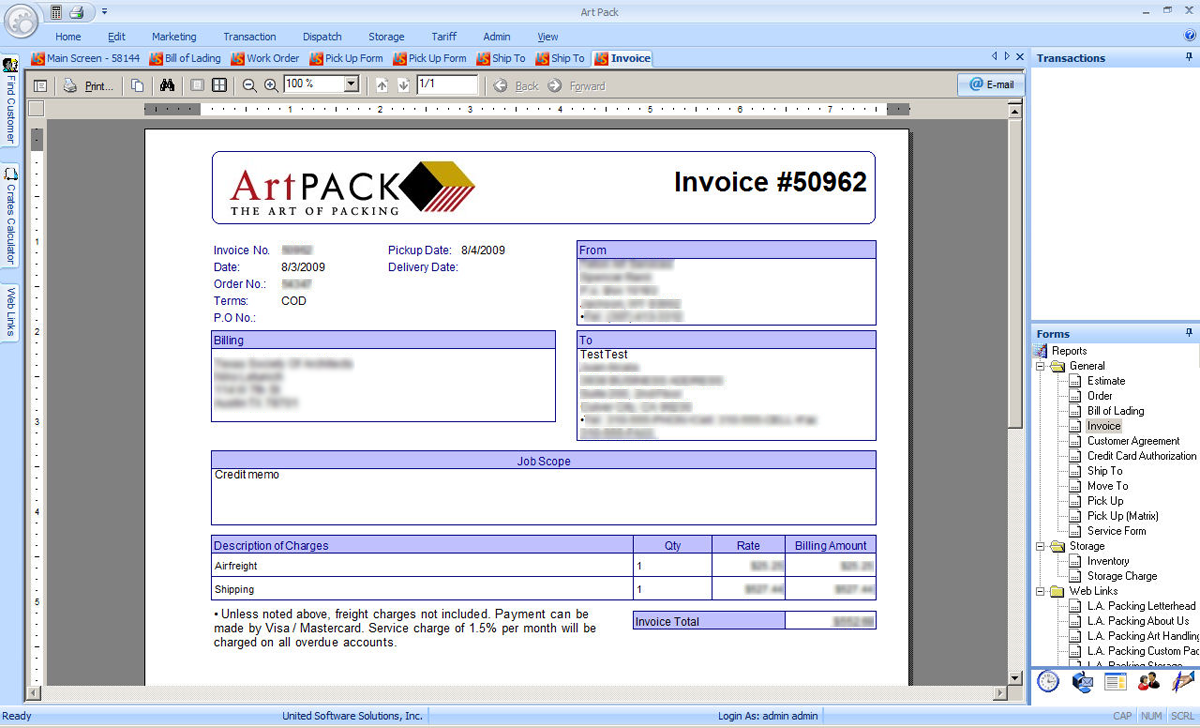The image size is (1200, 728).
Task: Go to next page arrow
Action: tap(403, 86)
